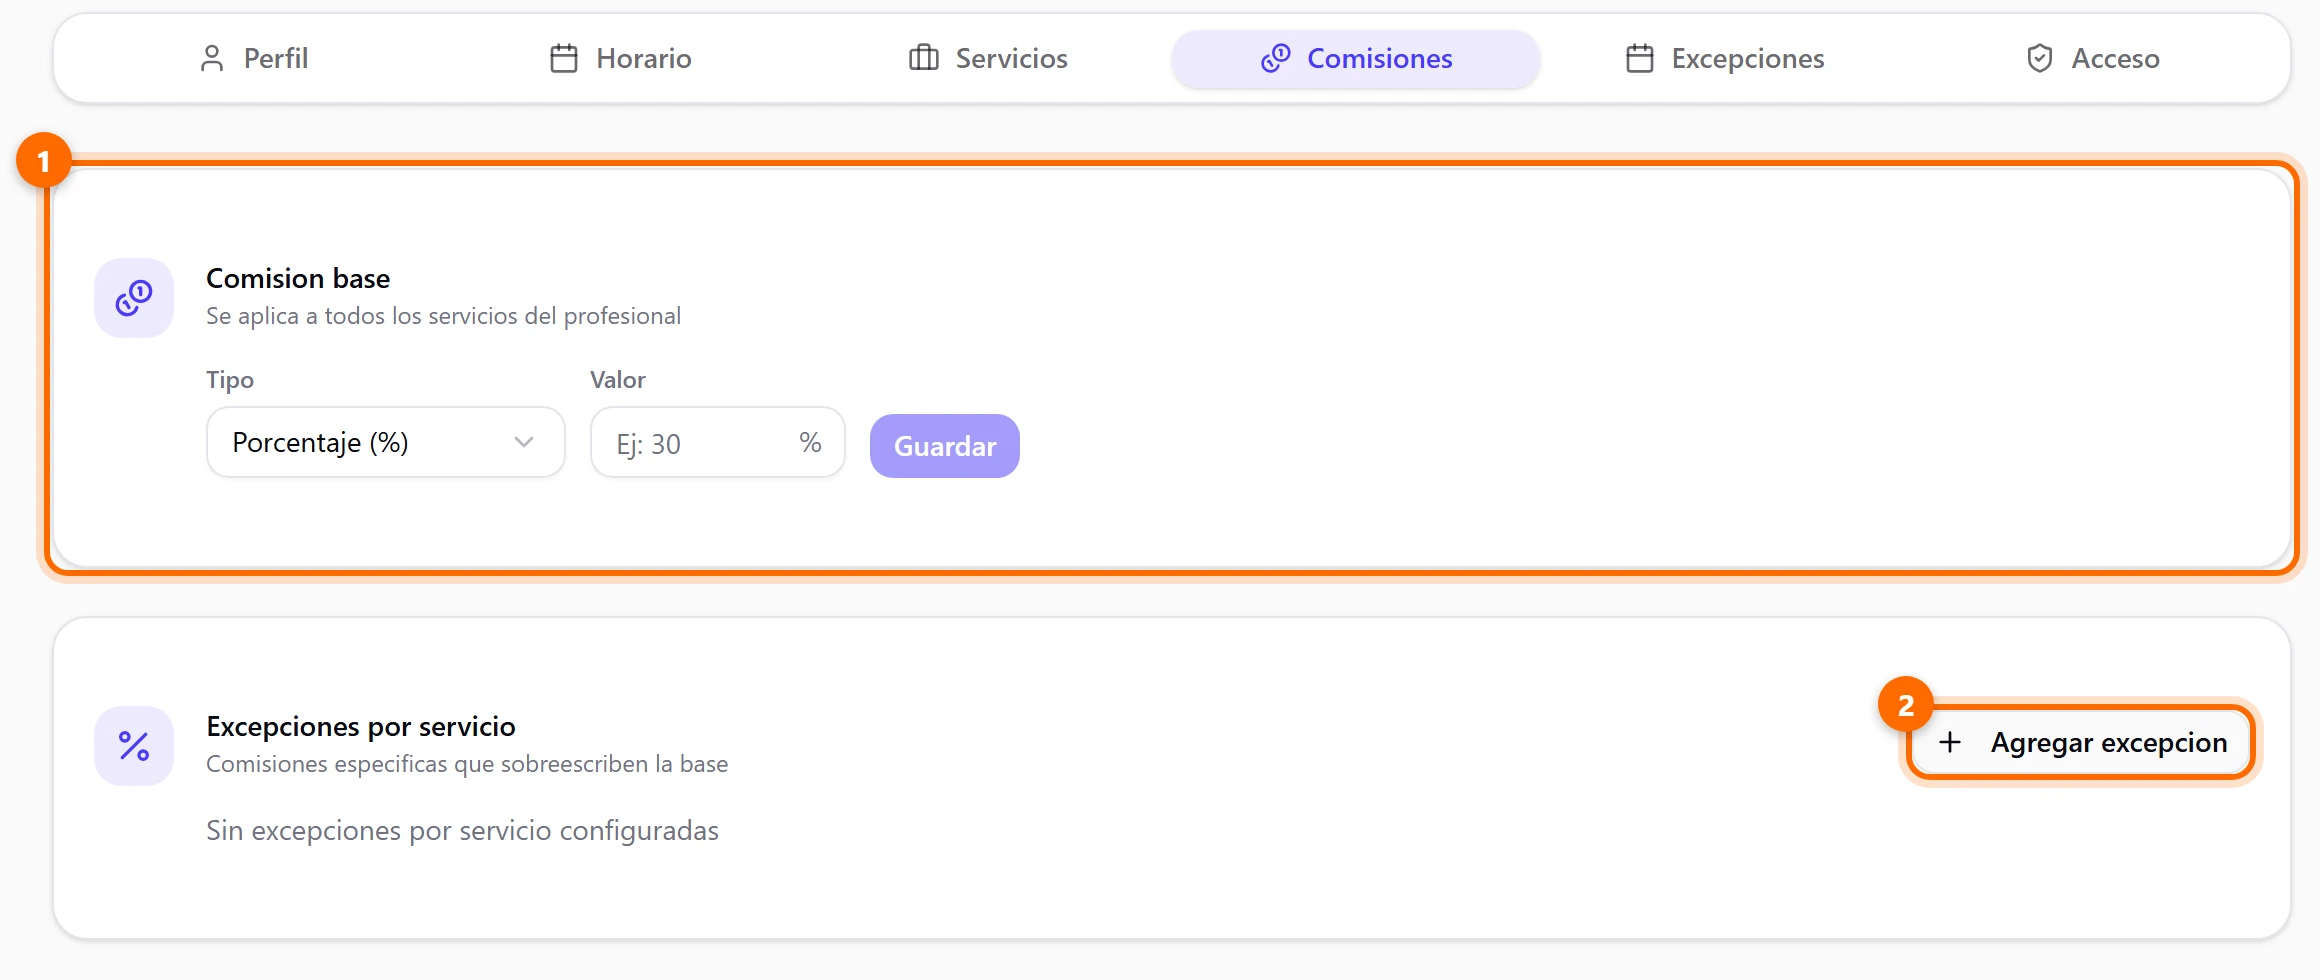The width and height of the screenshot is (2320, 980).
Task: Click the shield icon beside Acceso
Action: (x=2040, y=59)
